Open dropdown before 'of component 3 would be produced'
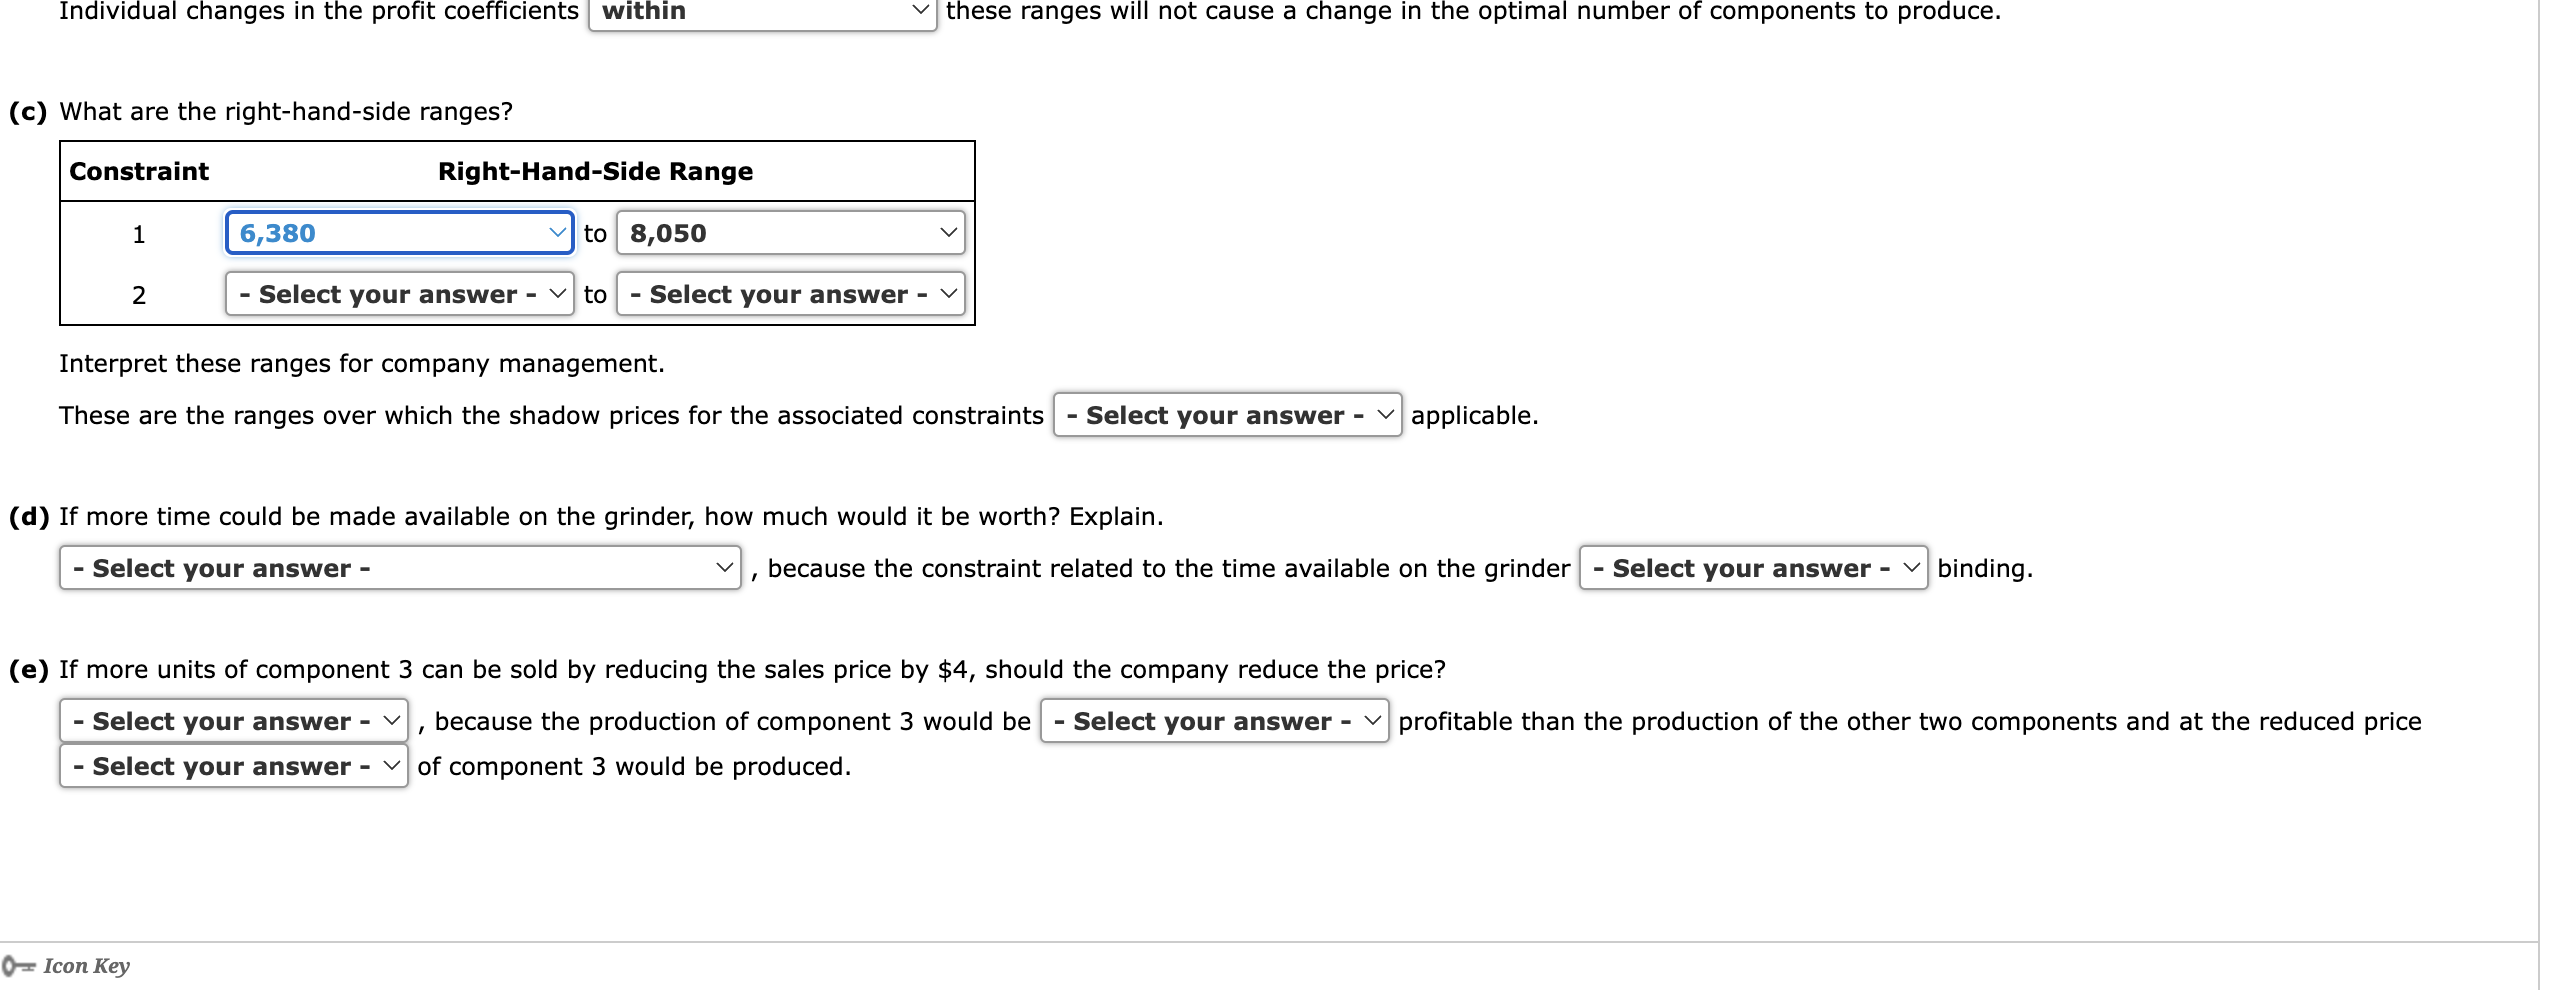Viewport: 2550px width, 990px height. coord(232,766)
